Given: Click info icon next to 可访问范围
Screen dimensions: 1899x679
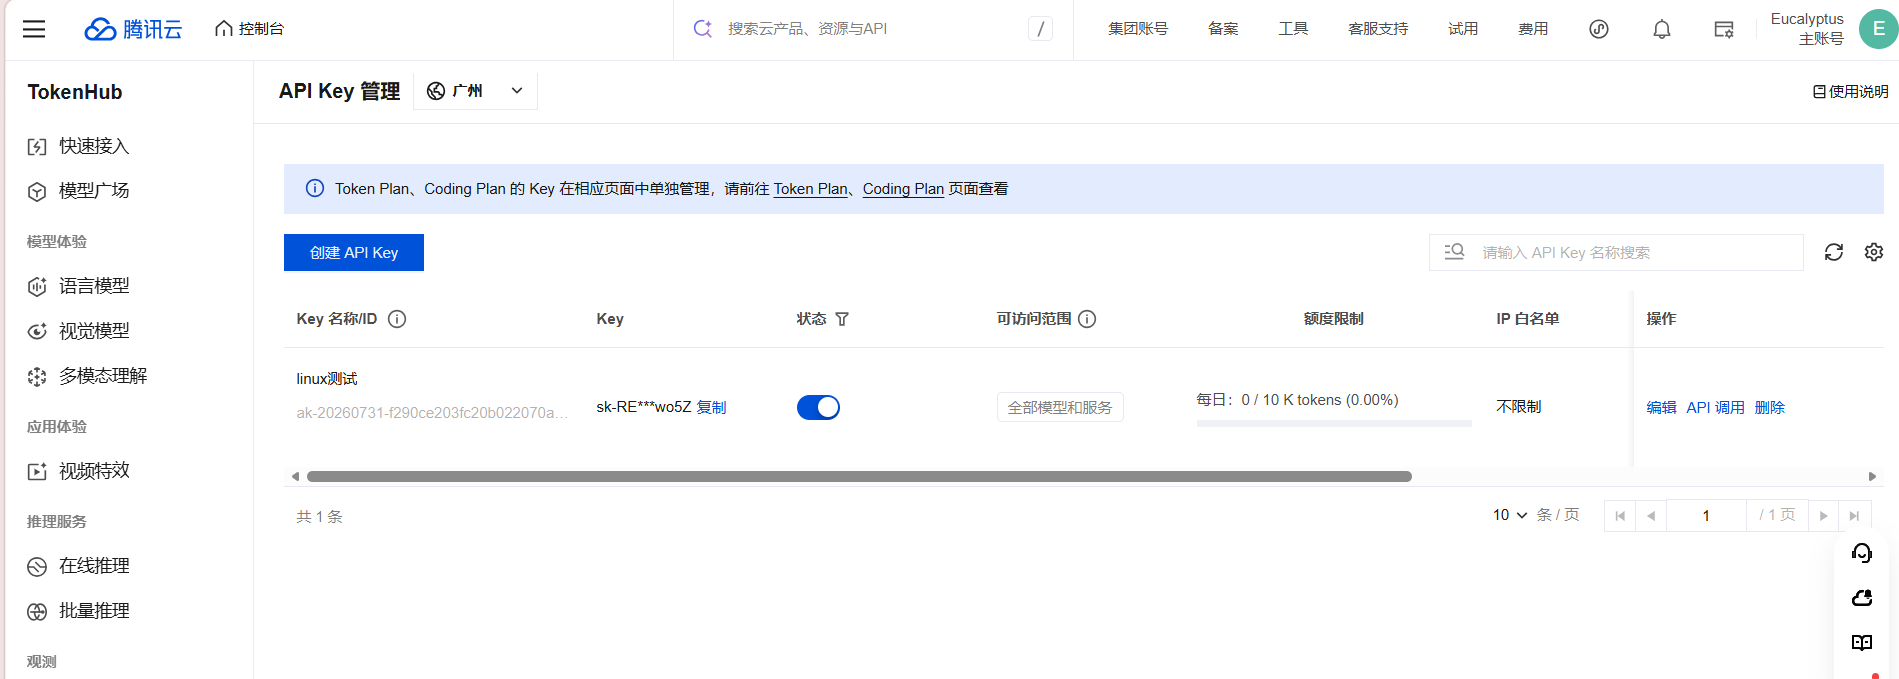Looking at the screenshot, I should pos(1087,319).
